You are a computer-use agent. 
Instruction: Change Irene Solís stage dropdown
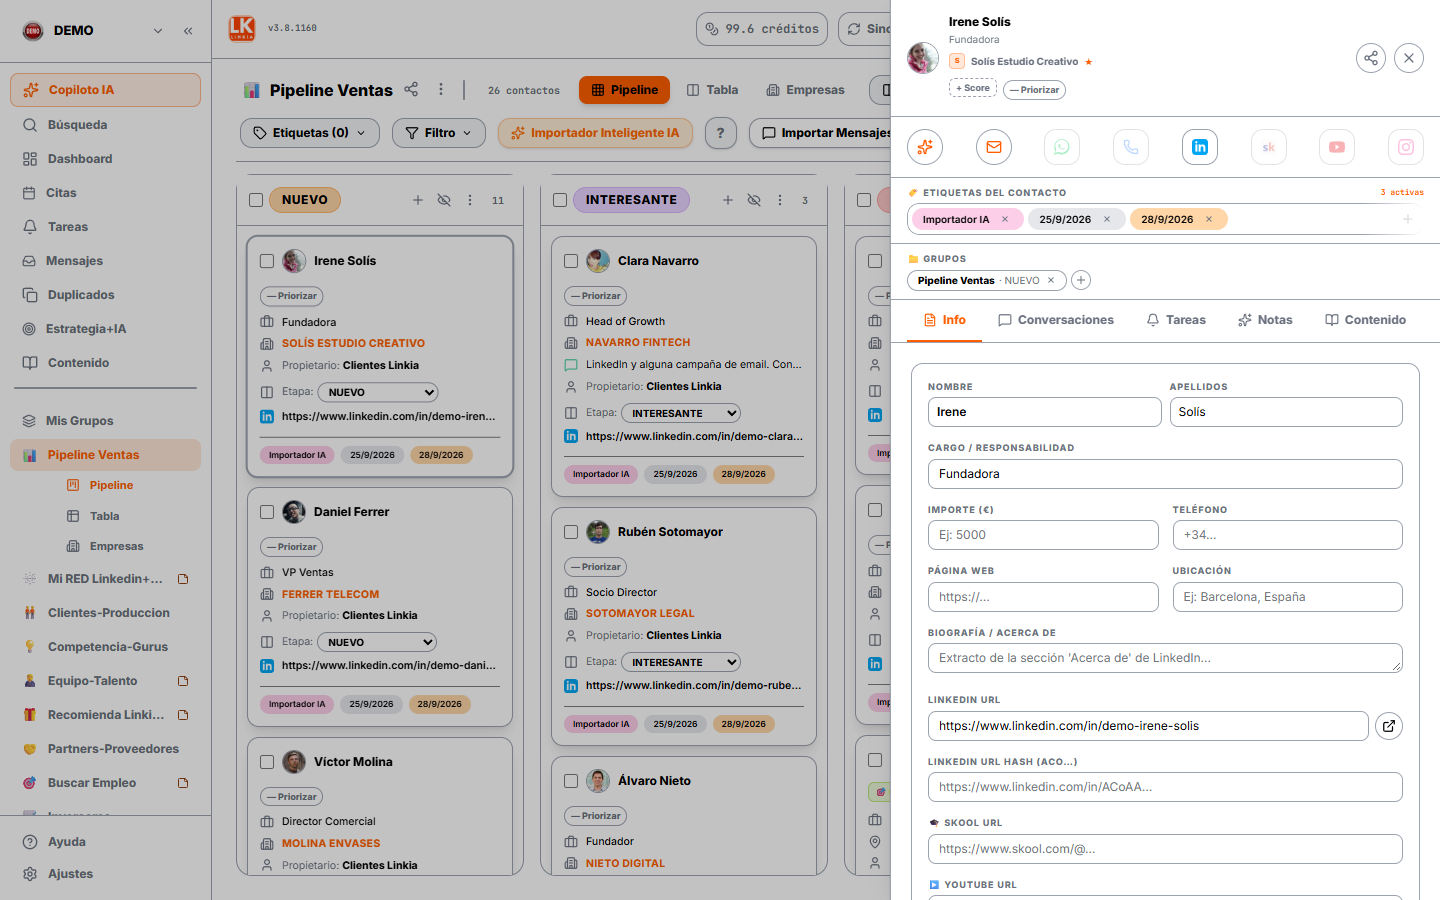click(x=378, y=393)
